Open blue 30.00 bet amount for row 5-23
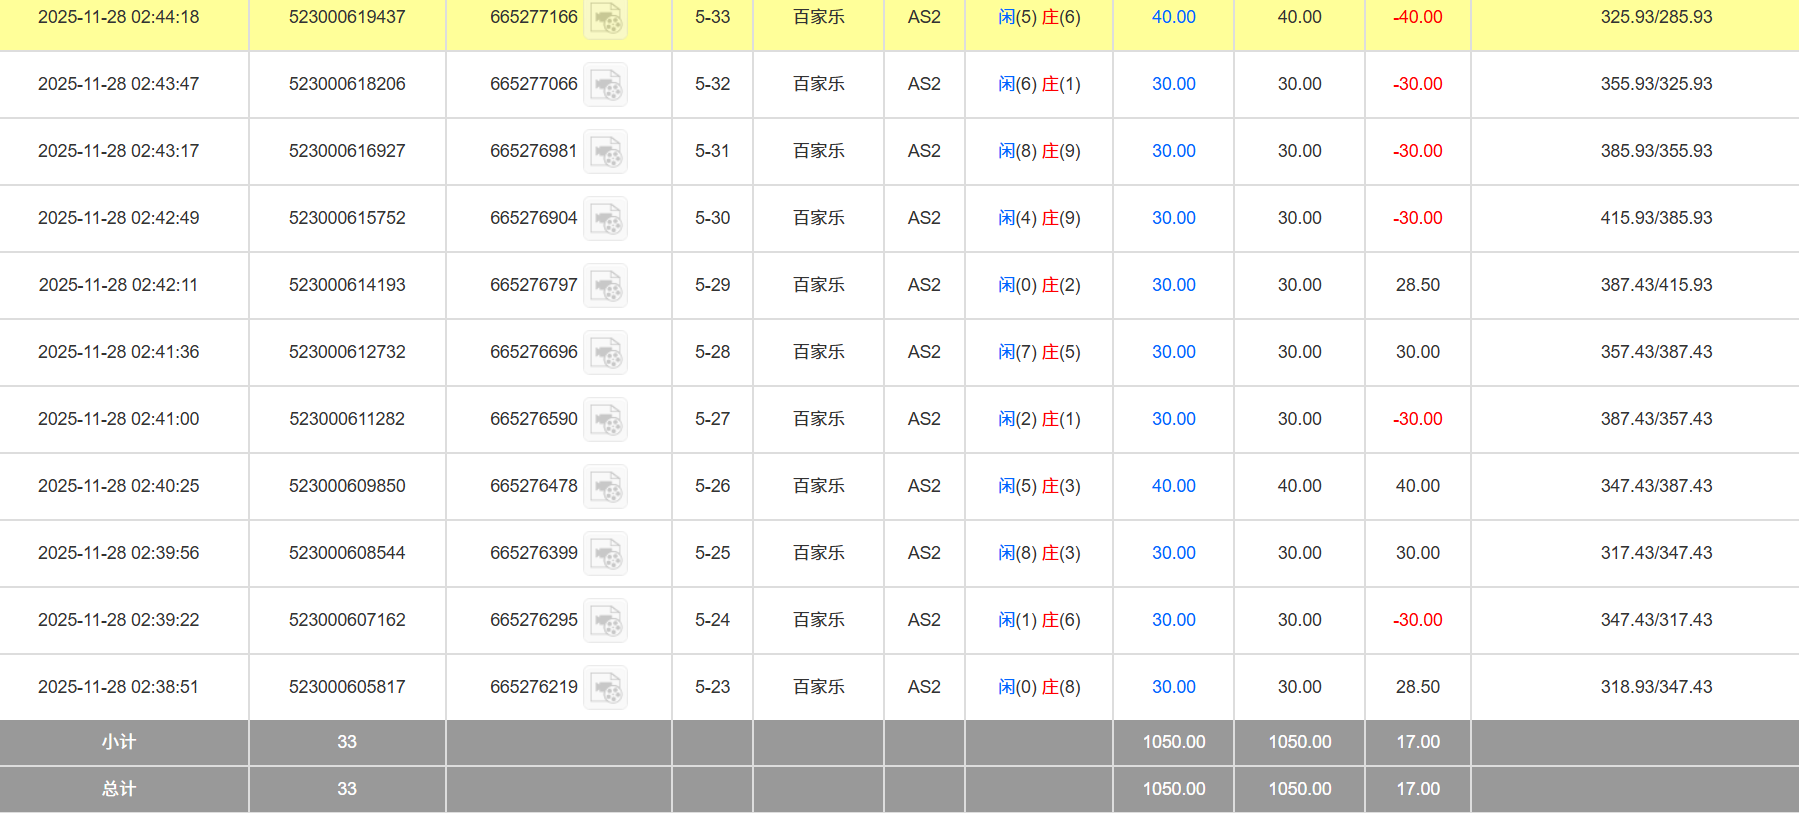Image resolution: width=1799 pixels, height=813 pixels. tap(1173, 687)
